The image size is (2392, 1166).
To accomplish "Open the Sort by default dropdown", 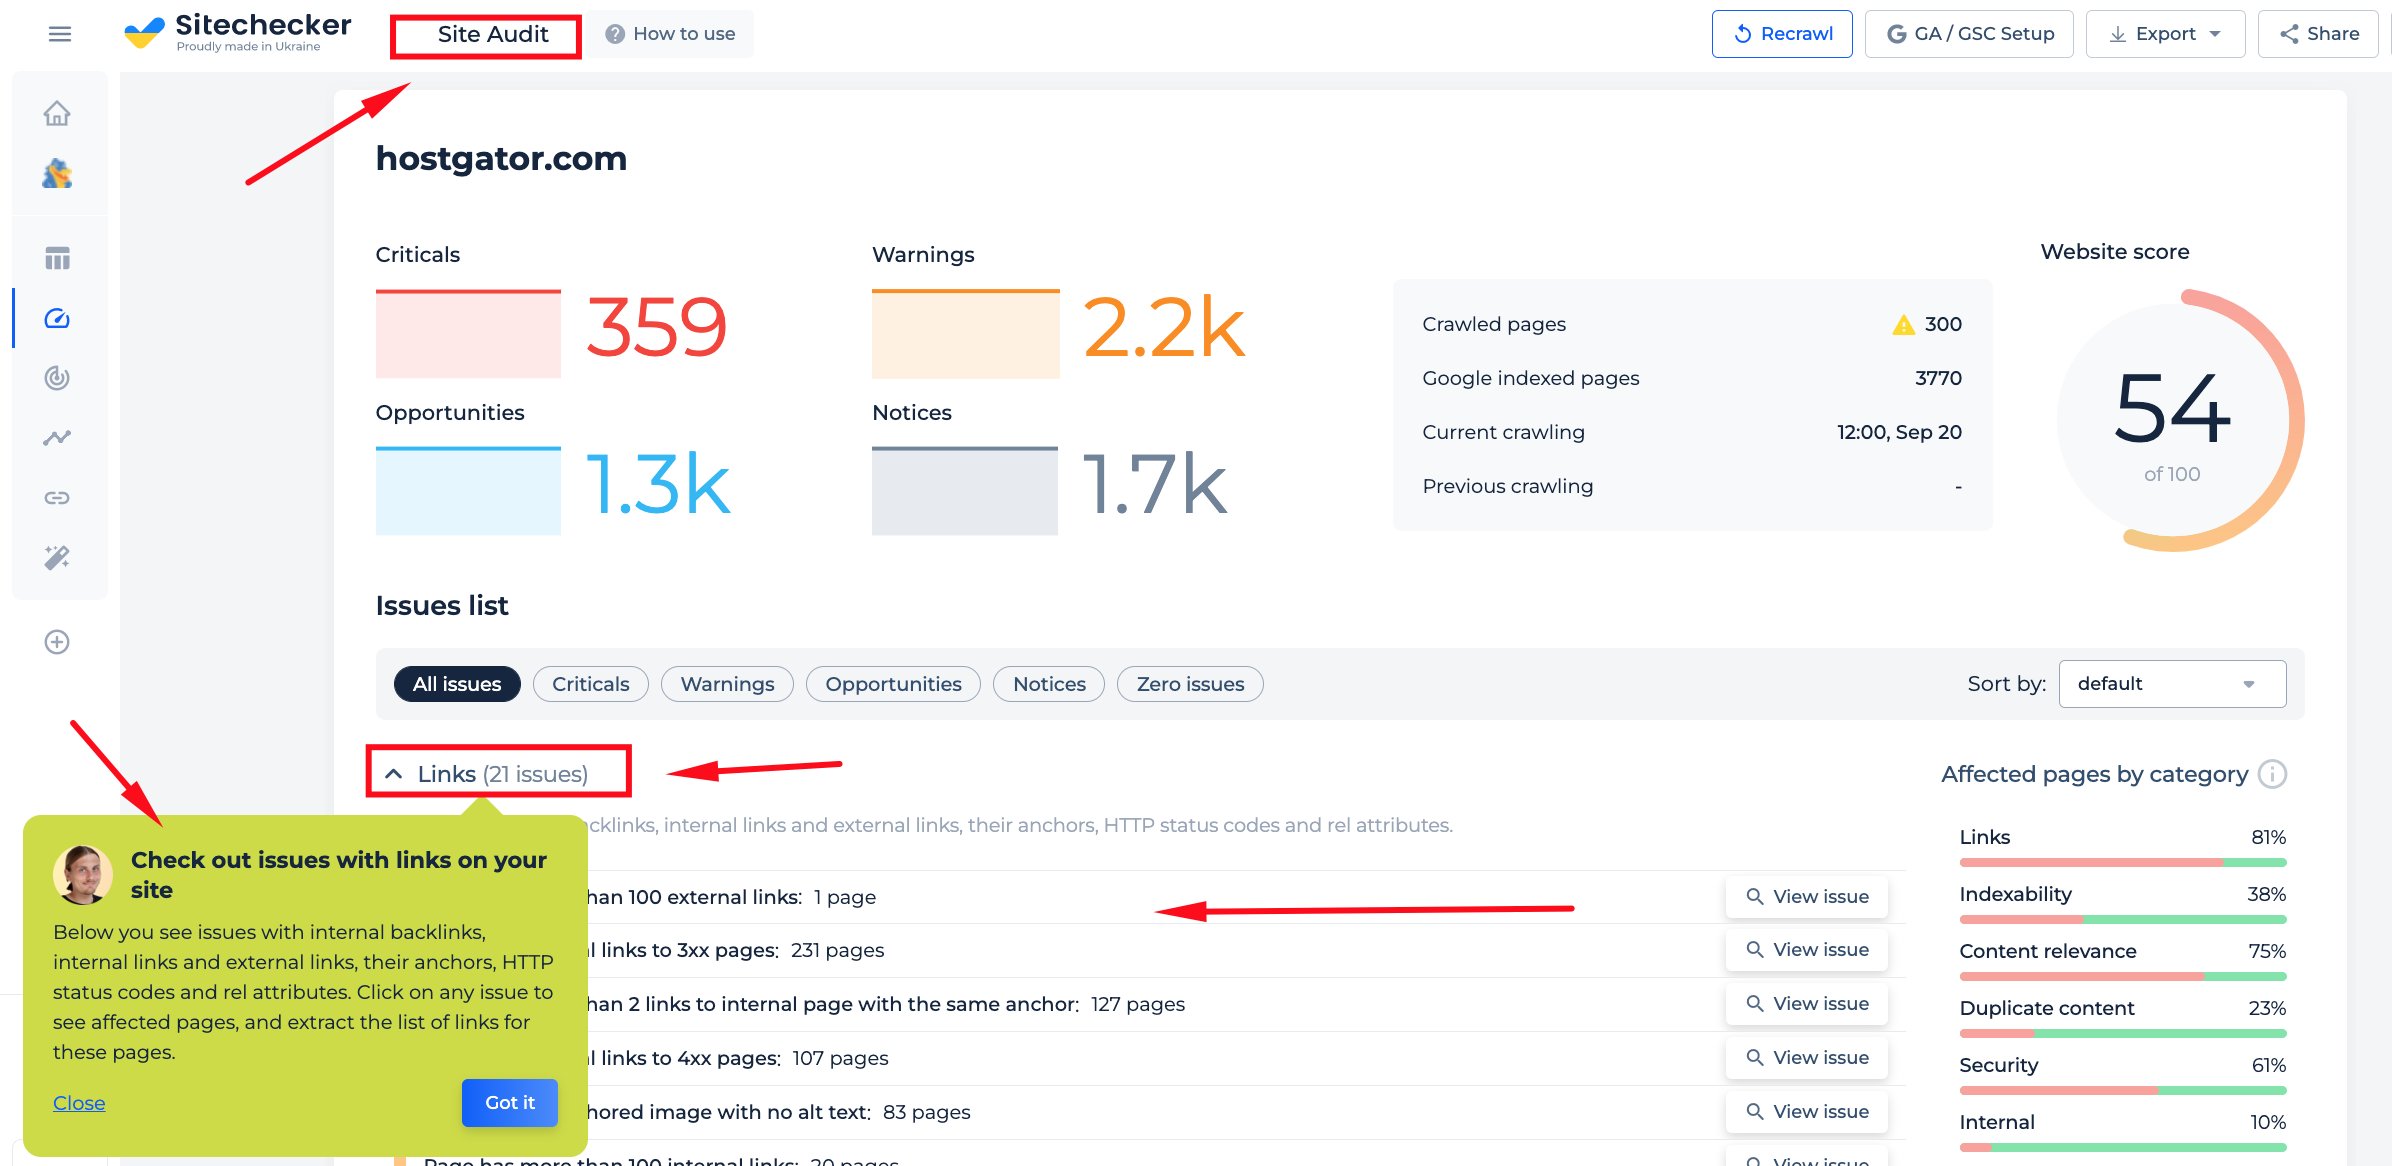I will click(x=2172, y=684).
